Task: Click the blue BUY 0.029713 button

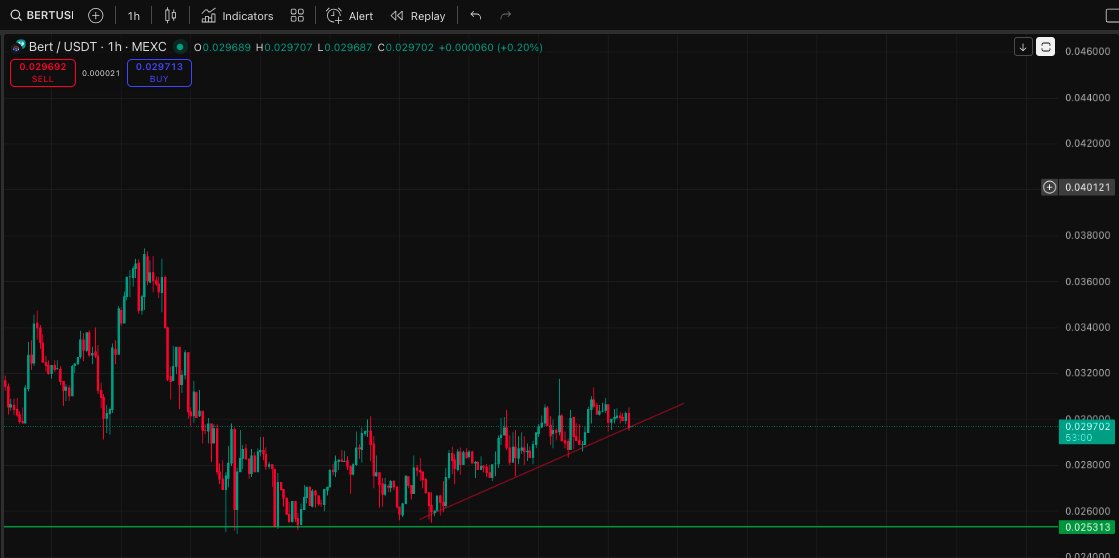Action: point(159,73)
